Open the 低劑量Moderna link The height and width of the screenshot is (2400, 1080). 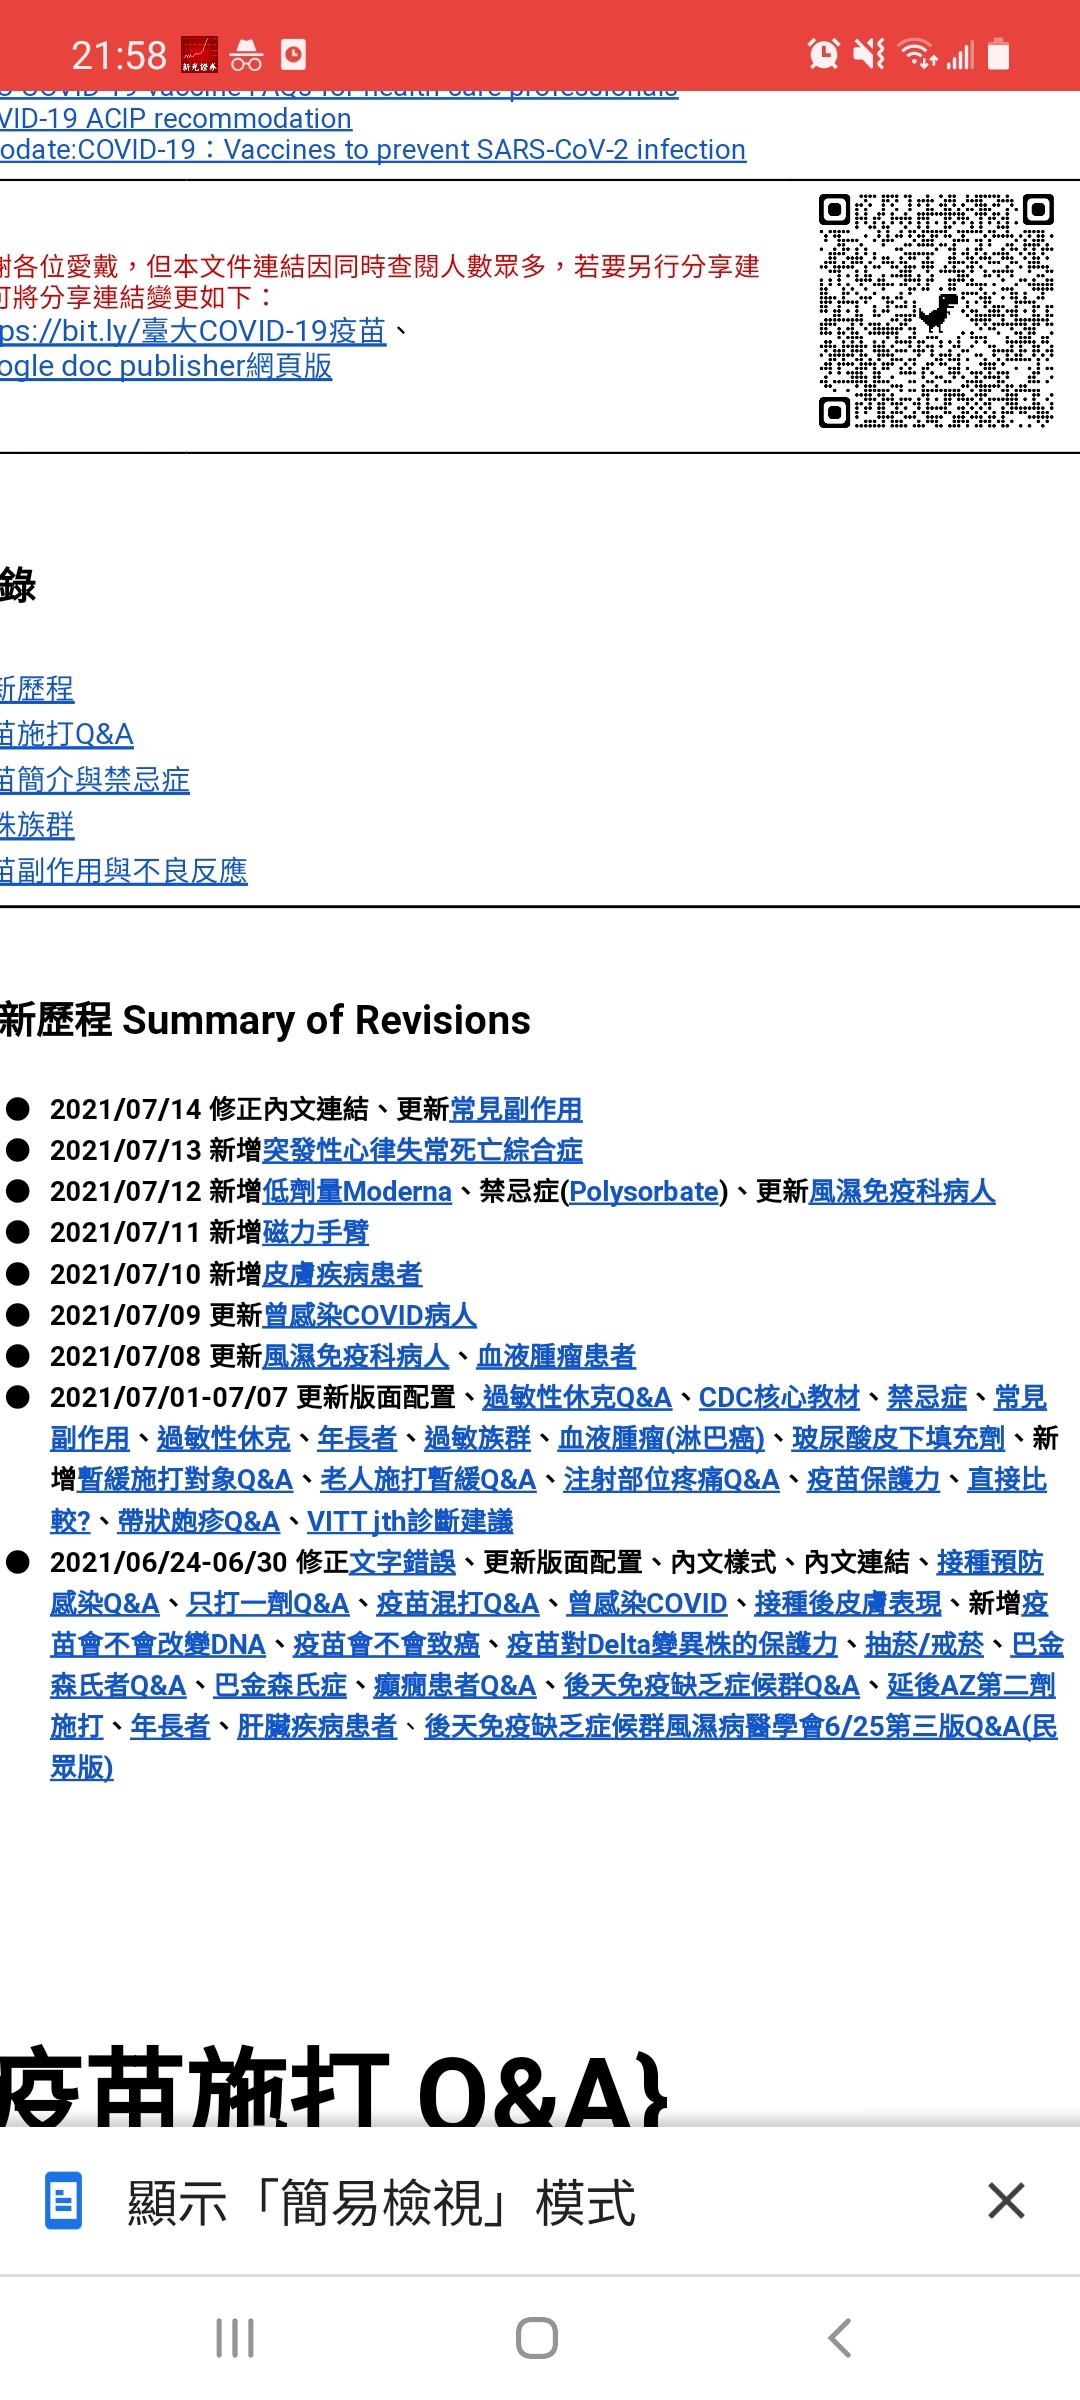point(357,1191)
